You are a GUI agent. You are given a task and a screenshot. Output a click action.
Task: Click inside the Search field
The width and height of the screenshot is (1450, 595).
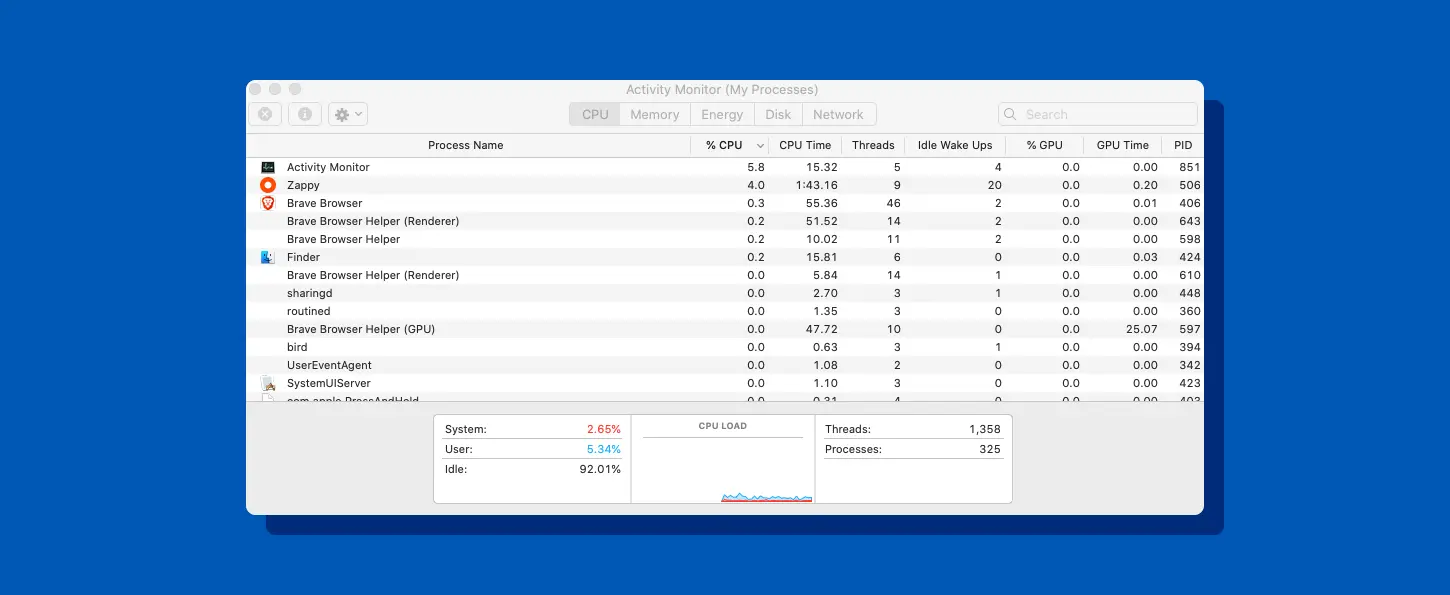click(1097, 113)
